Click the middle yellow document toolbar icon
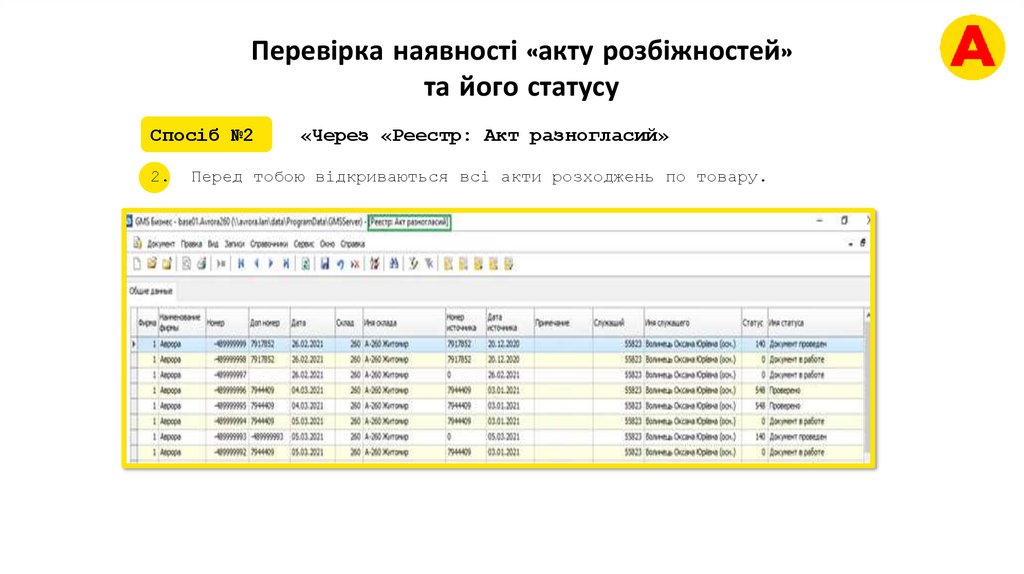Image resolution: width=1024 pixels, height=574 pixels. (478, 264)
